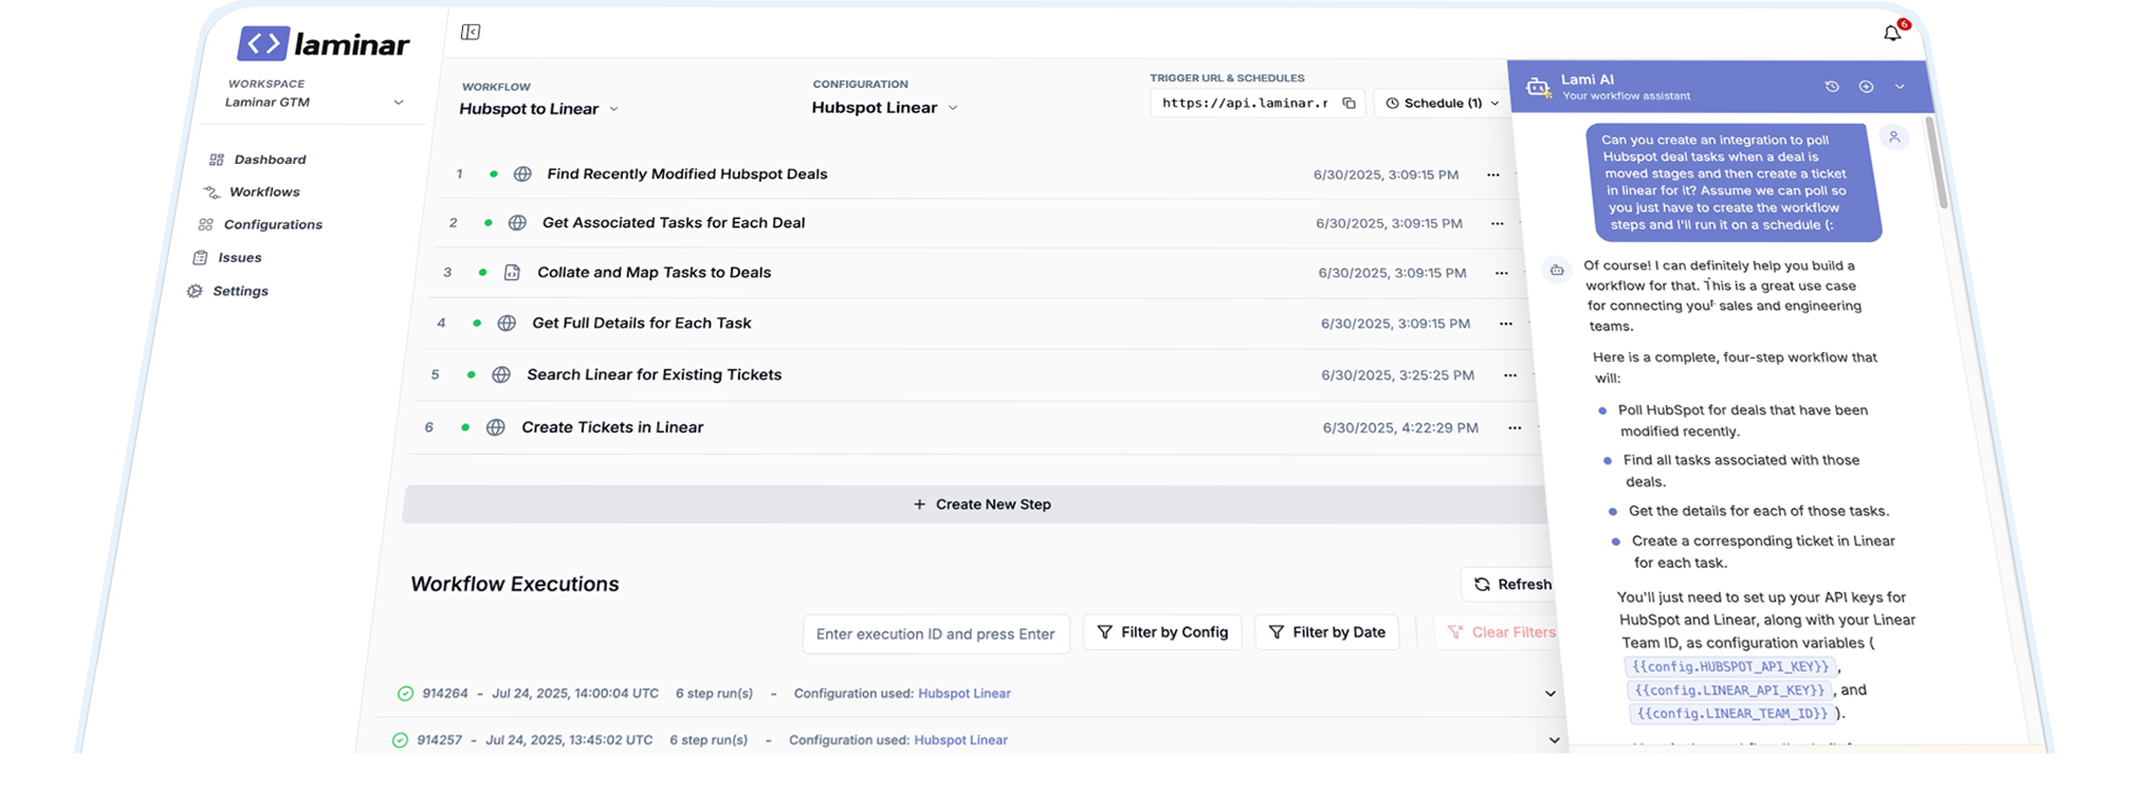Click the execution ID search field

tap(936, 634)
